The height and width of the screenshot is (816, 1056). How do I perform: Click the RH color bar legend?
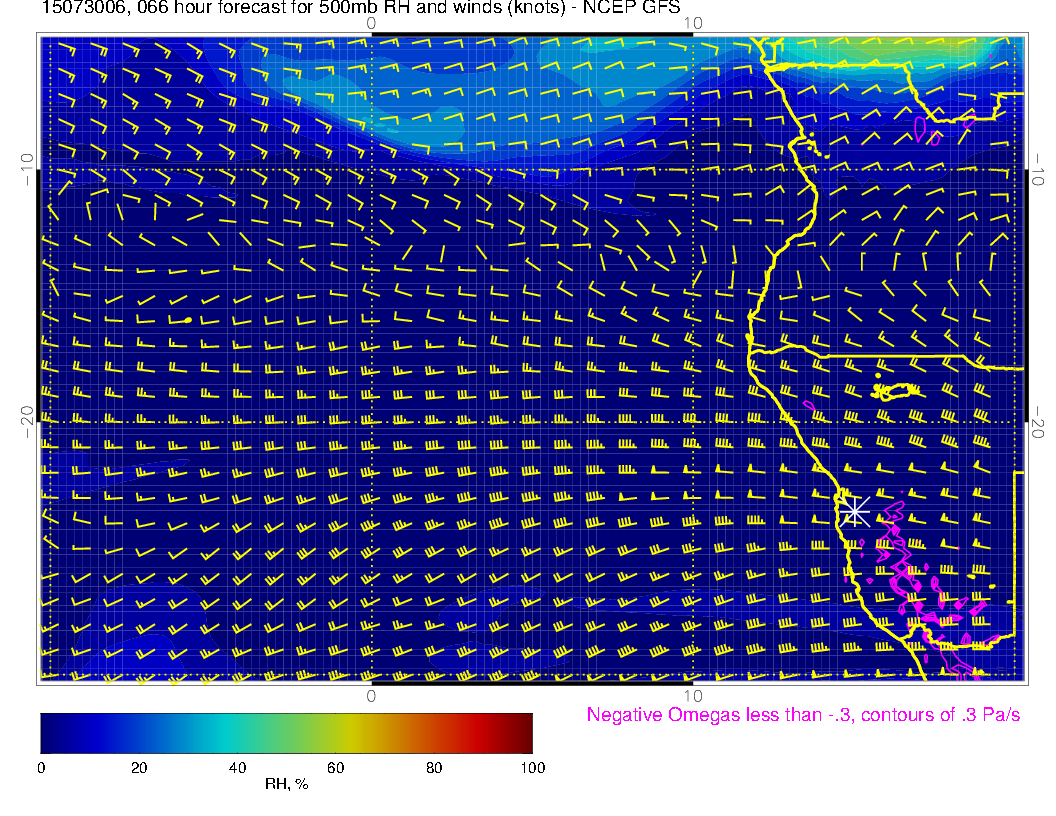click(x=286, y=733)
